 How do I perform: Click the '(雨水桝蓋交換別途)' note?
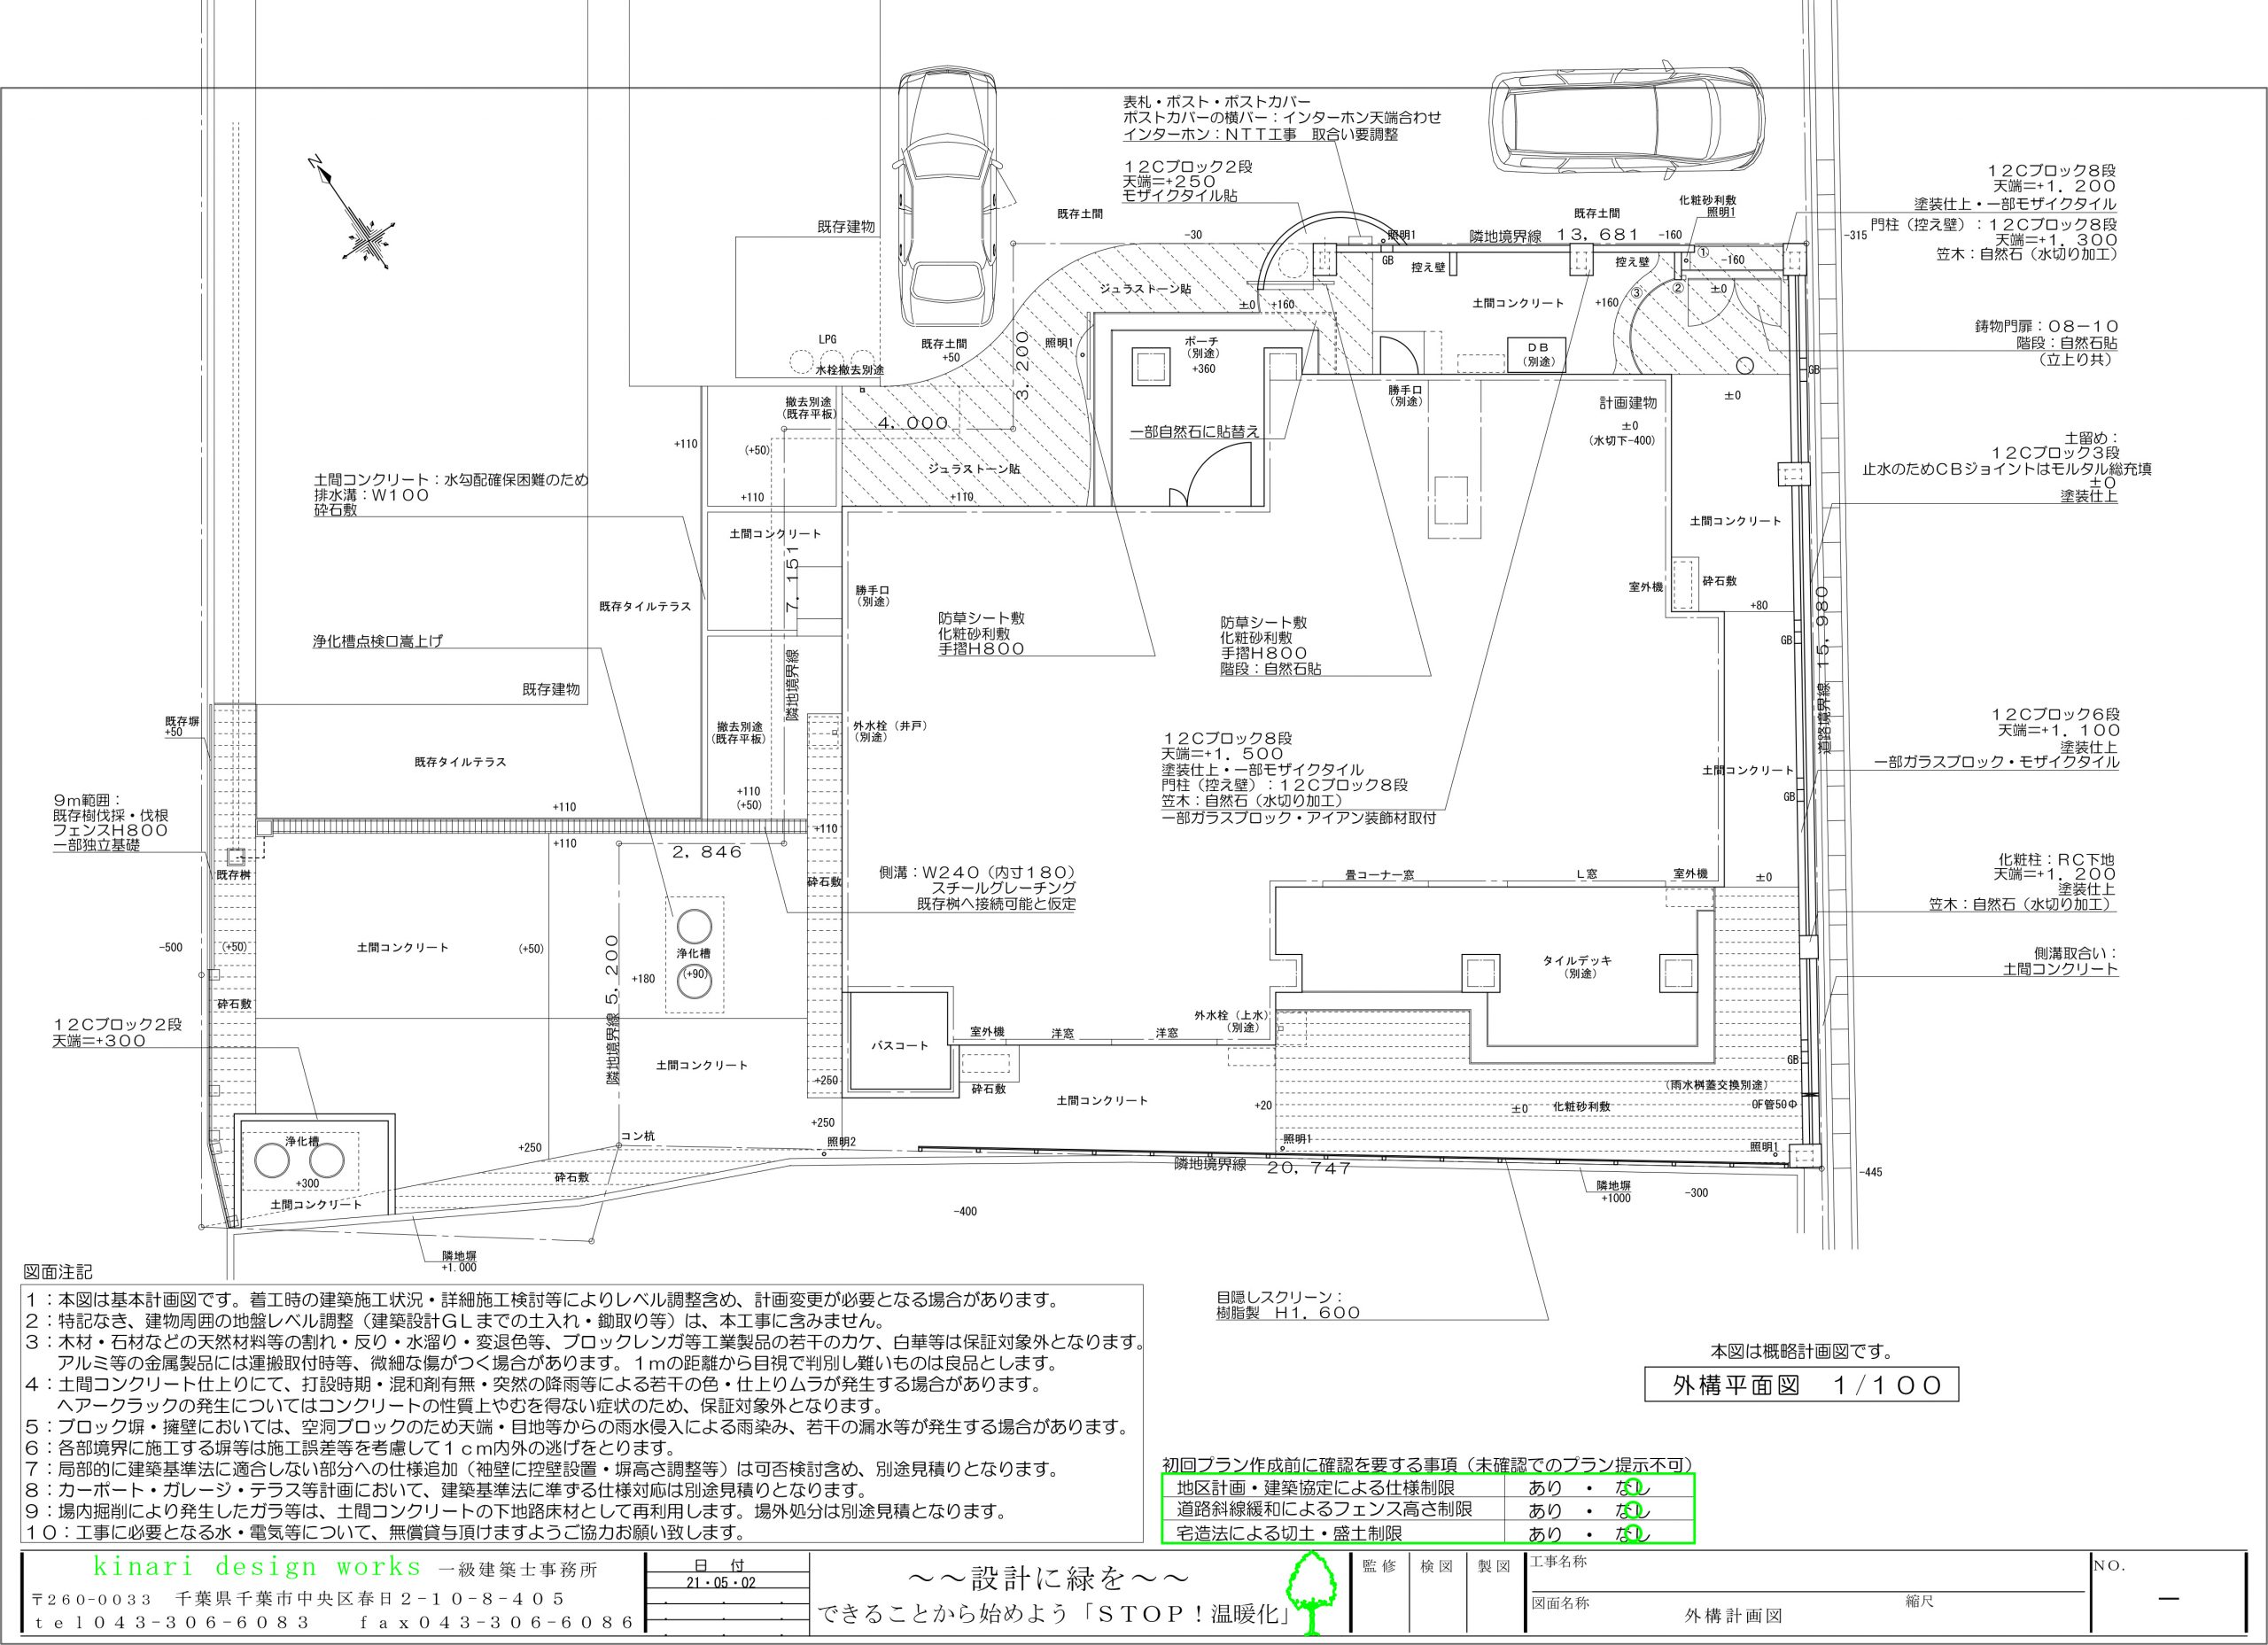pos(1716,1084)
